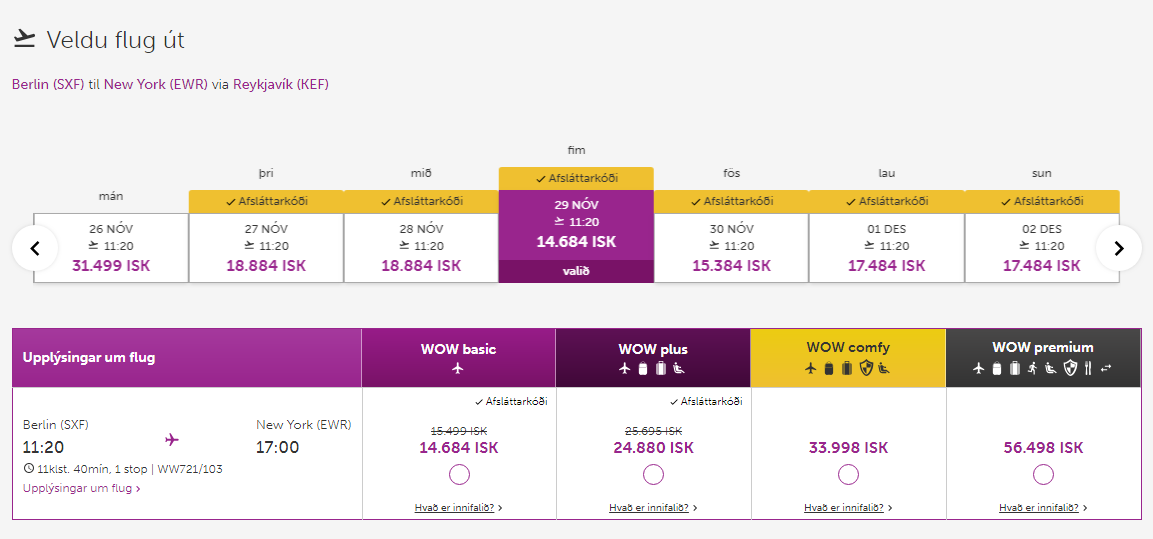Expand 'Hvað er innifalið?' under WOW comfy
The height and width of the screenshot is (539, 1153).
847,508
